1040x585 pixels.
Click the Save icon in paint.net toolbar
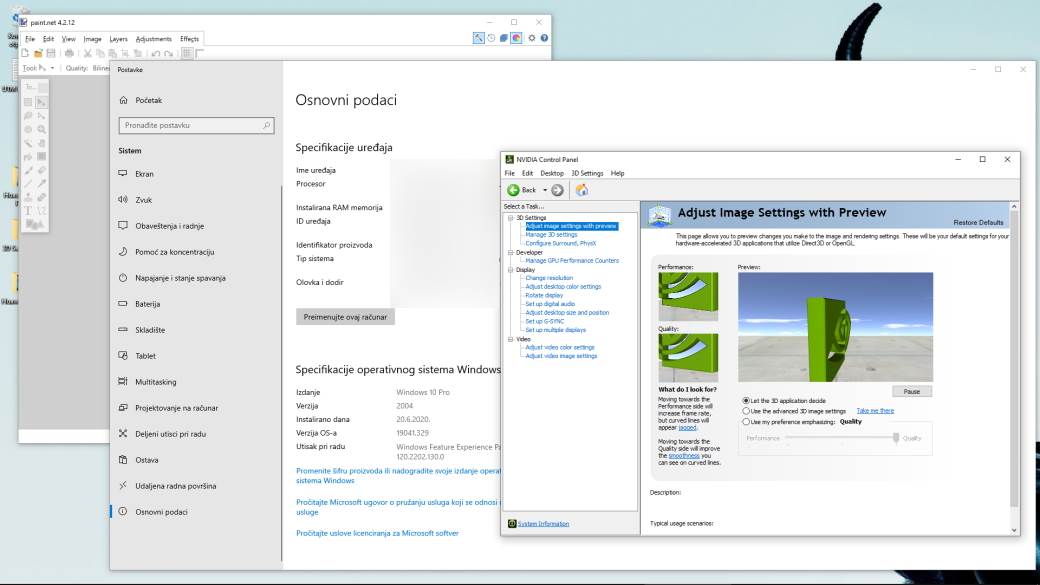point(50,51)
